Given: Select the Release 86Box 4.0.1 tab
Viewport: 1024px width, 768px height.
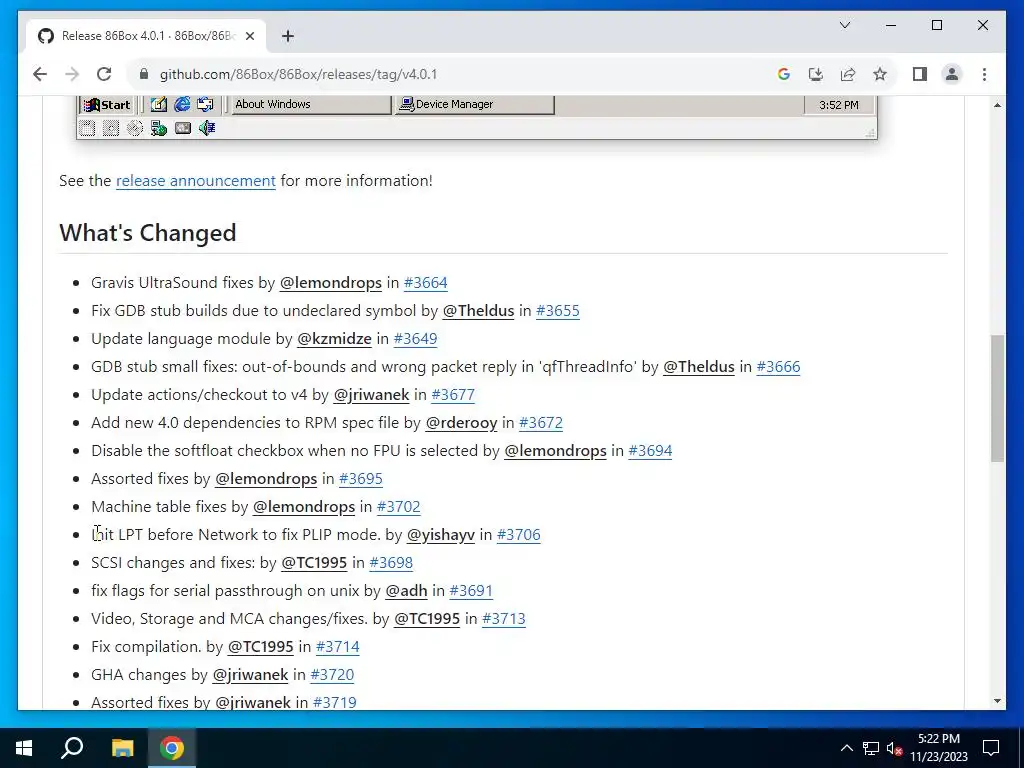Looking at the screenshot, I should (146, 36).
